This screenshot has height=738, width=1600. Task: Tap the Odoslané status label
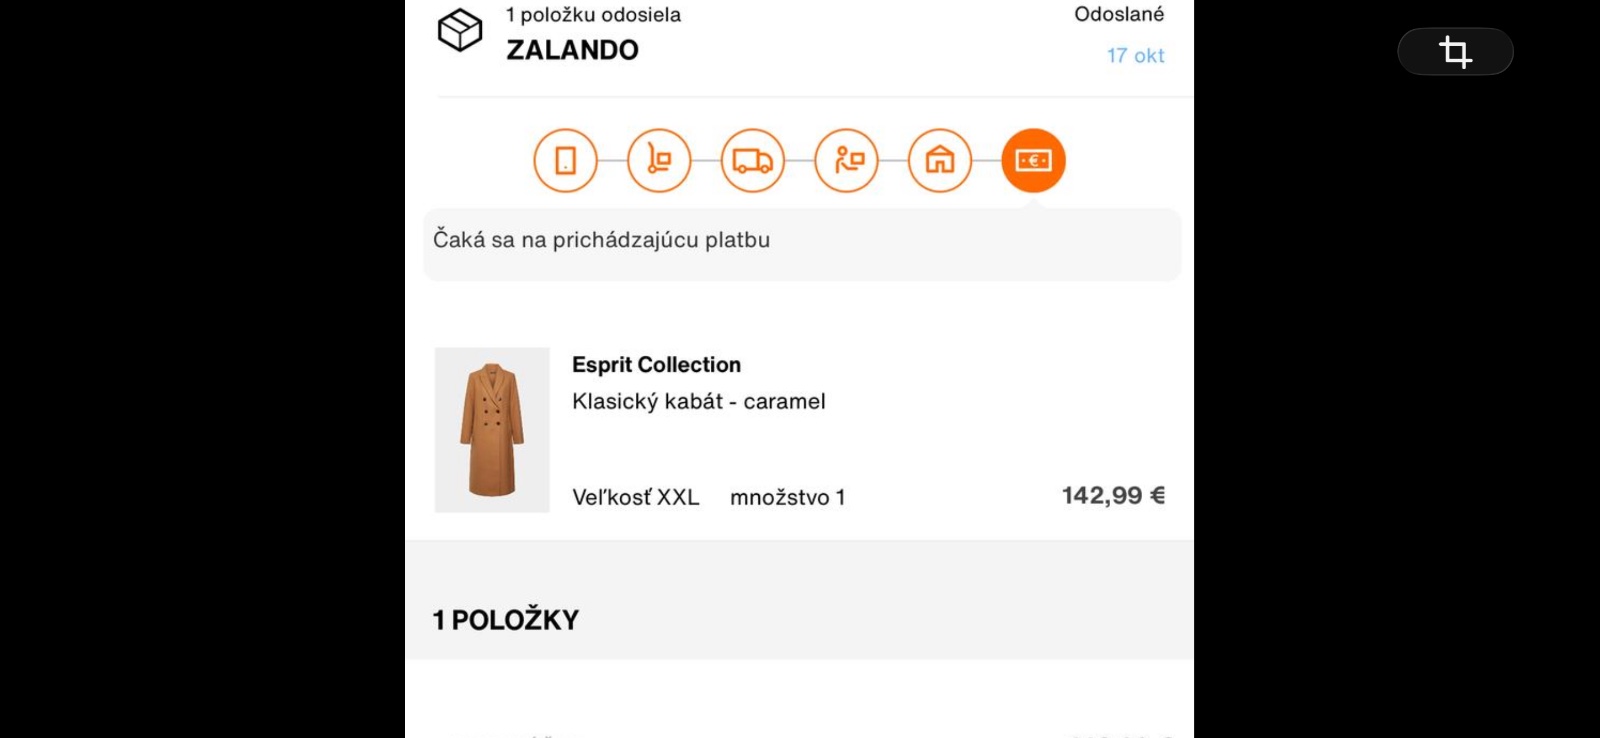pos(1119,14)
